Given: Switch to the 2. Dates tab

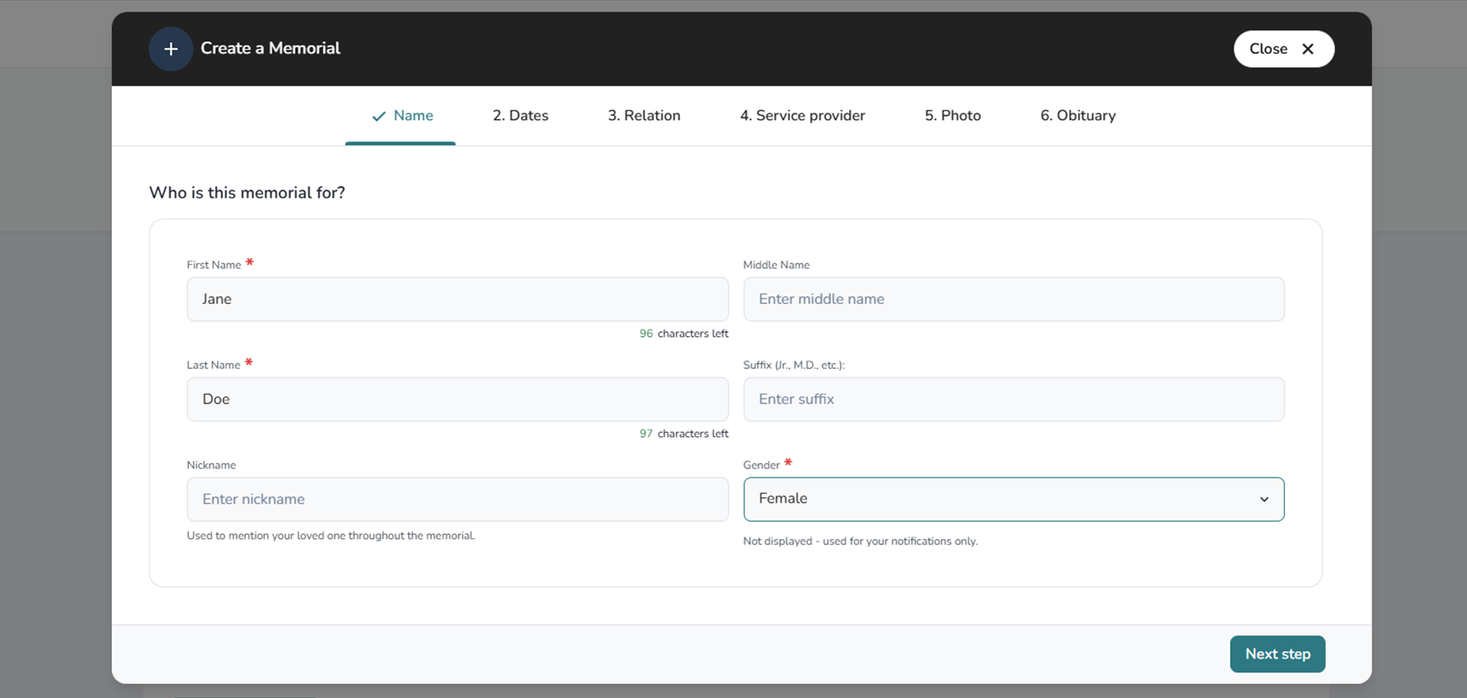Looking at the screenshot, I should click(x=520, y=116).
